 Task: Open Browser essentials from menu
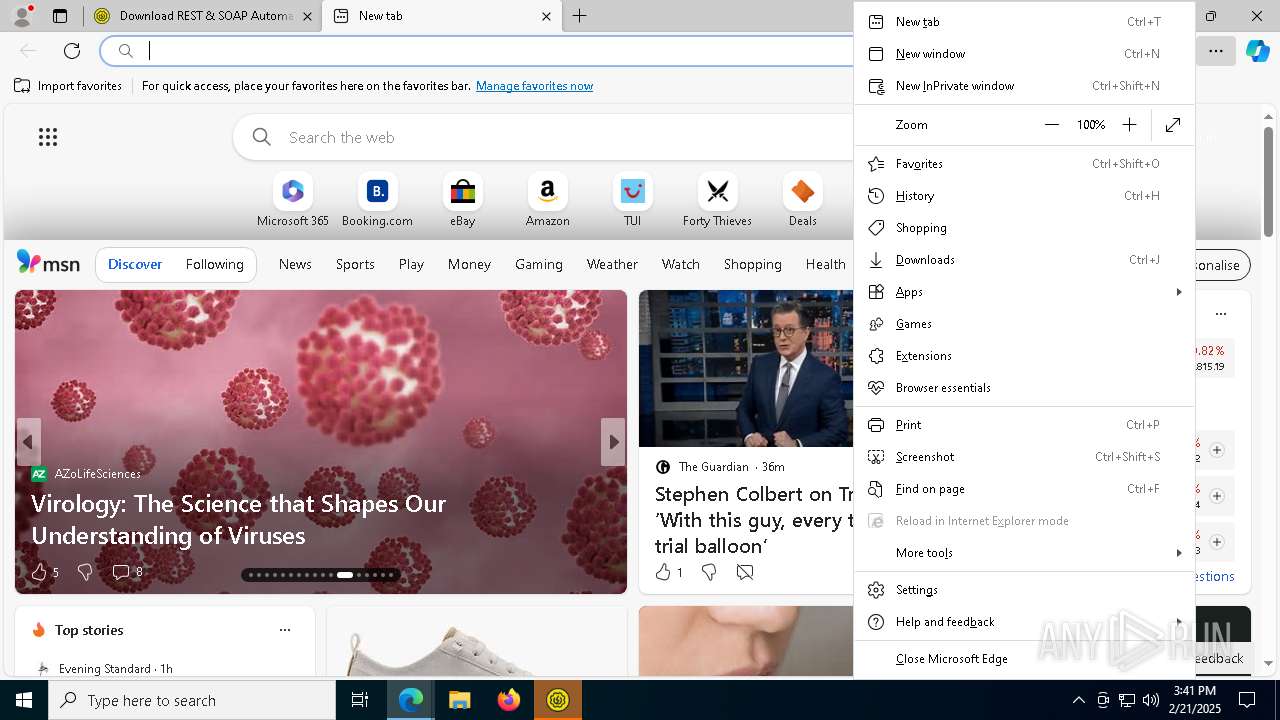pyautogui.click(x=1024, y=388)
